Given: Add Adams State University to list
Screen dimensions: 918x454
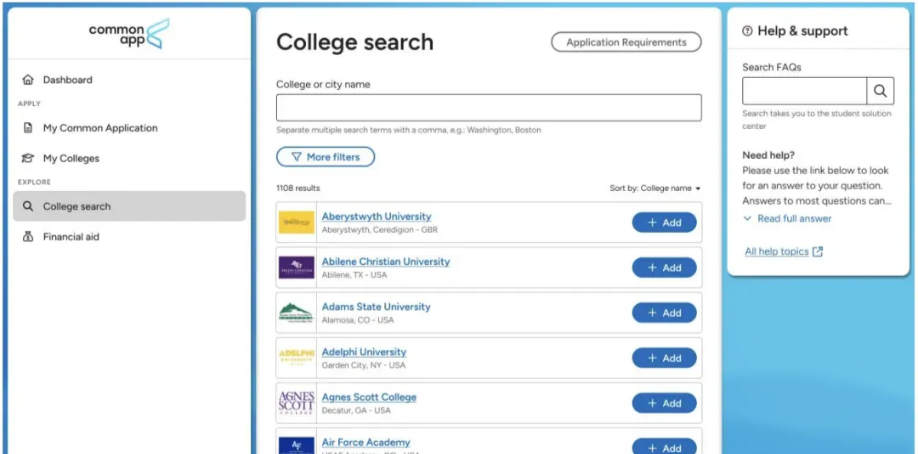Looking at the screenshot, I should [x=664, y=313].
